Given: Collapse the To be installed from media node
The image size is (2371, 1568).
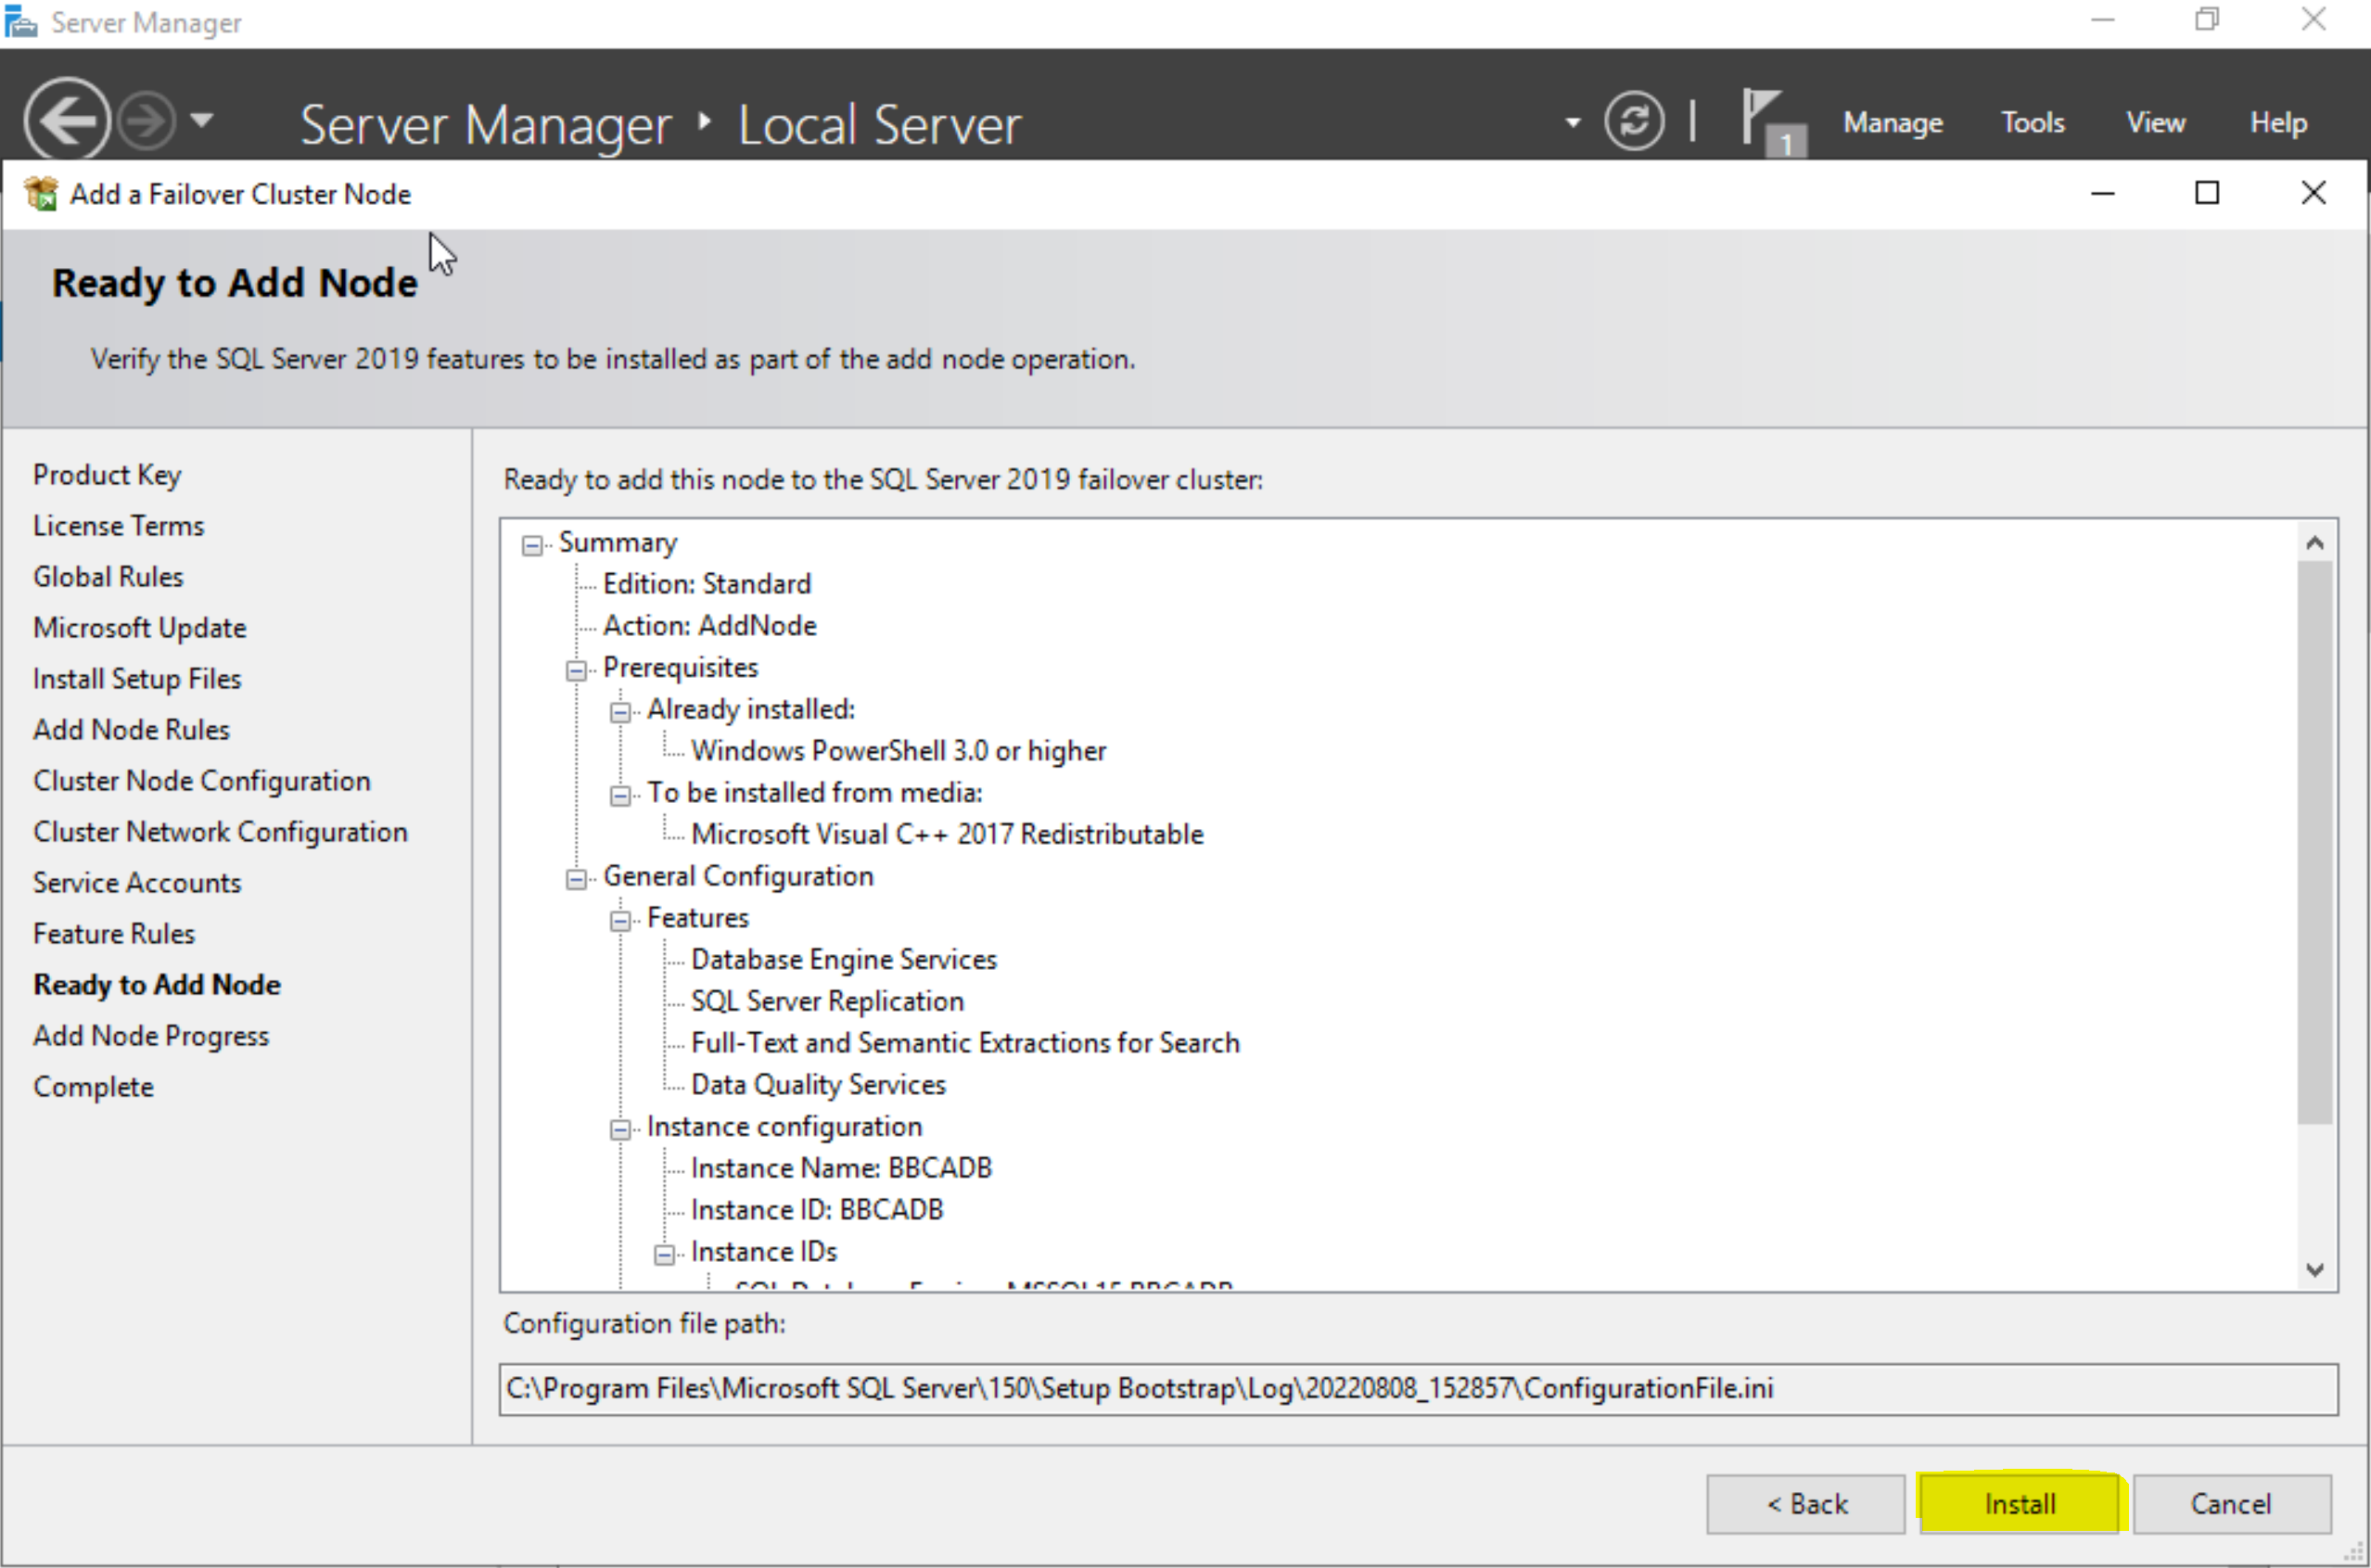Looking at the screenshot, I should 620,795.
